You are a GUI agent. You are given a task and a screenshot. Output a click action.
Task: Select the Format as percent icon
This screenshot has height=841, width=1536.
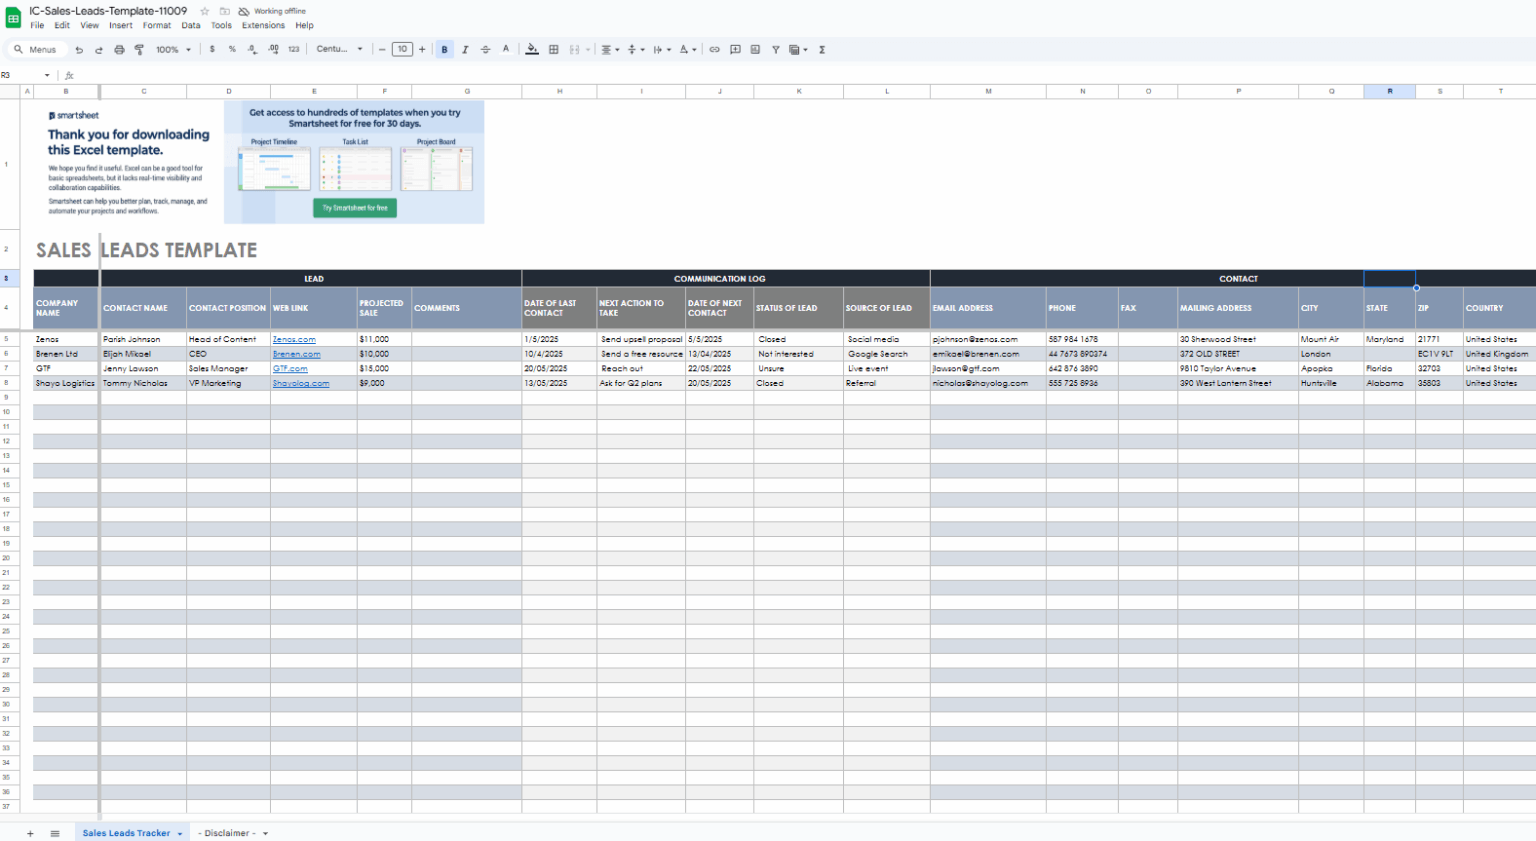tap(232, 49)
